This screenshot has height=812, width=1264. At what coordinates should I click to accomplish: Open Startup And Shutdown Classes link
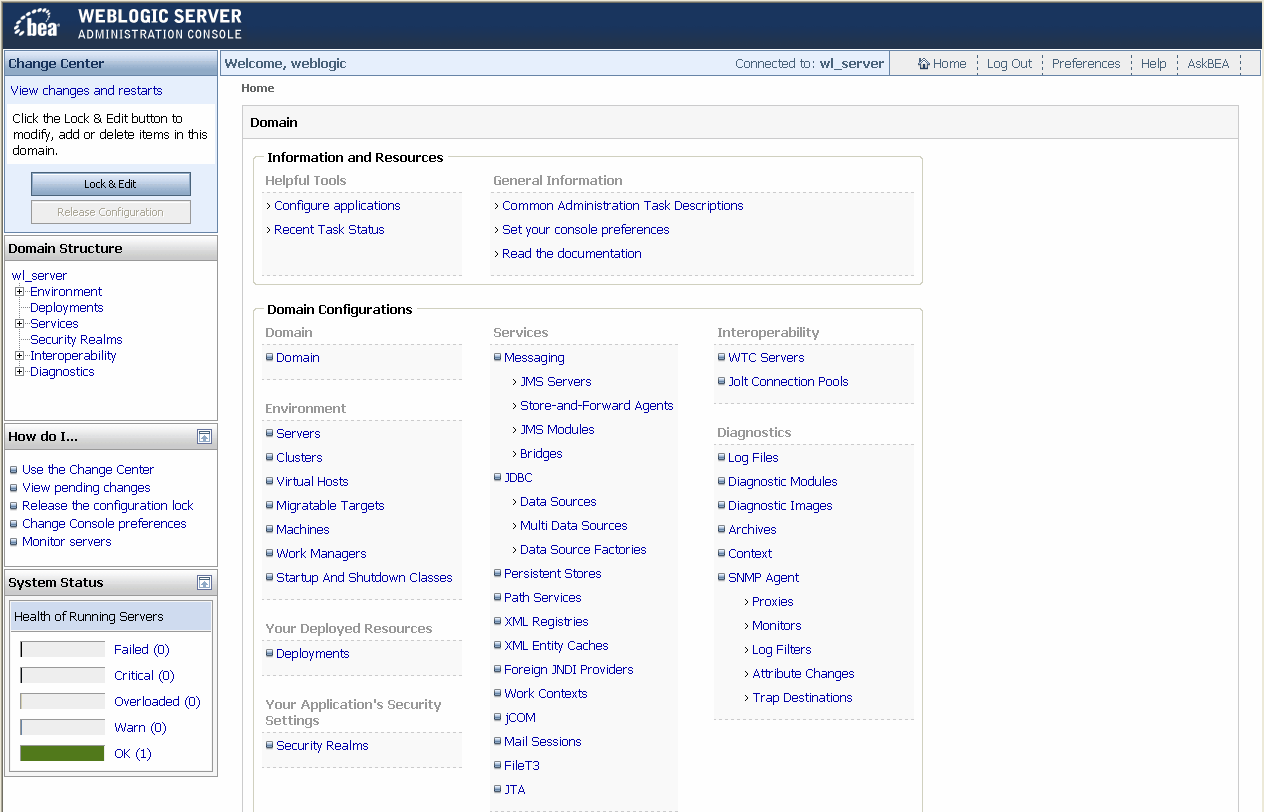pos(364,577)
